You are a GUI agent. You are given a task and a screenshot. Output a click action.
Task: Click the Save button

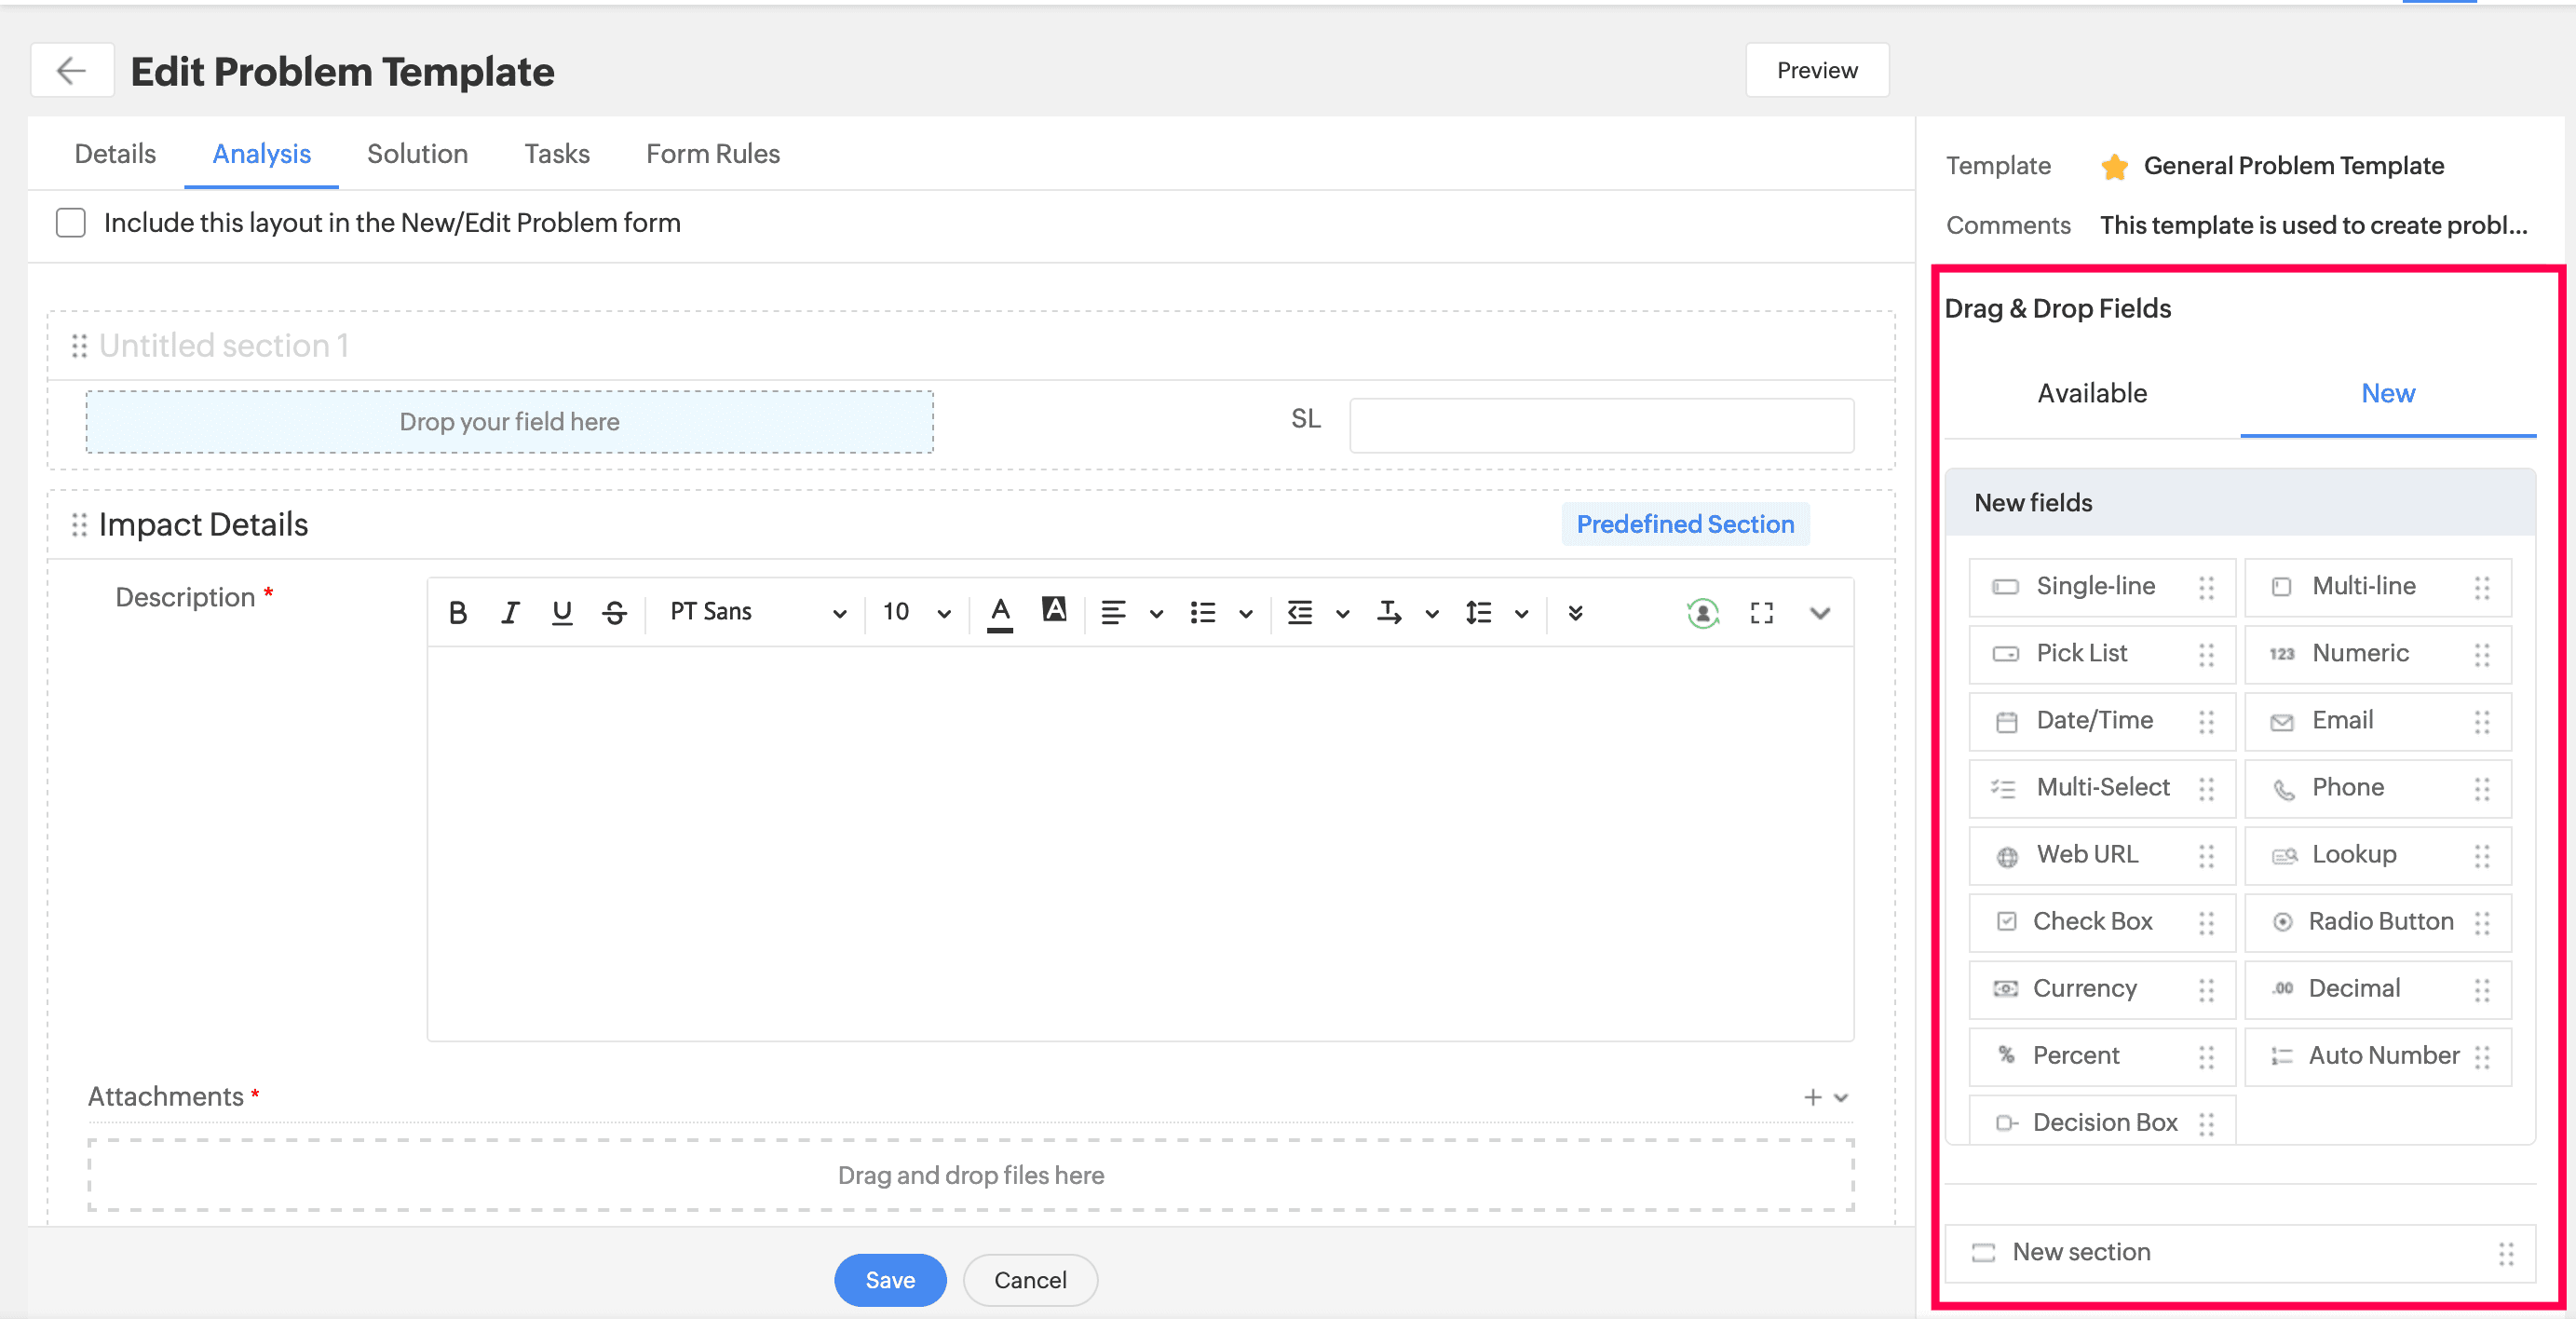coord(889,1280)
